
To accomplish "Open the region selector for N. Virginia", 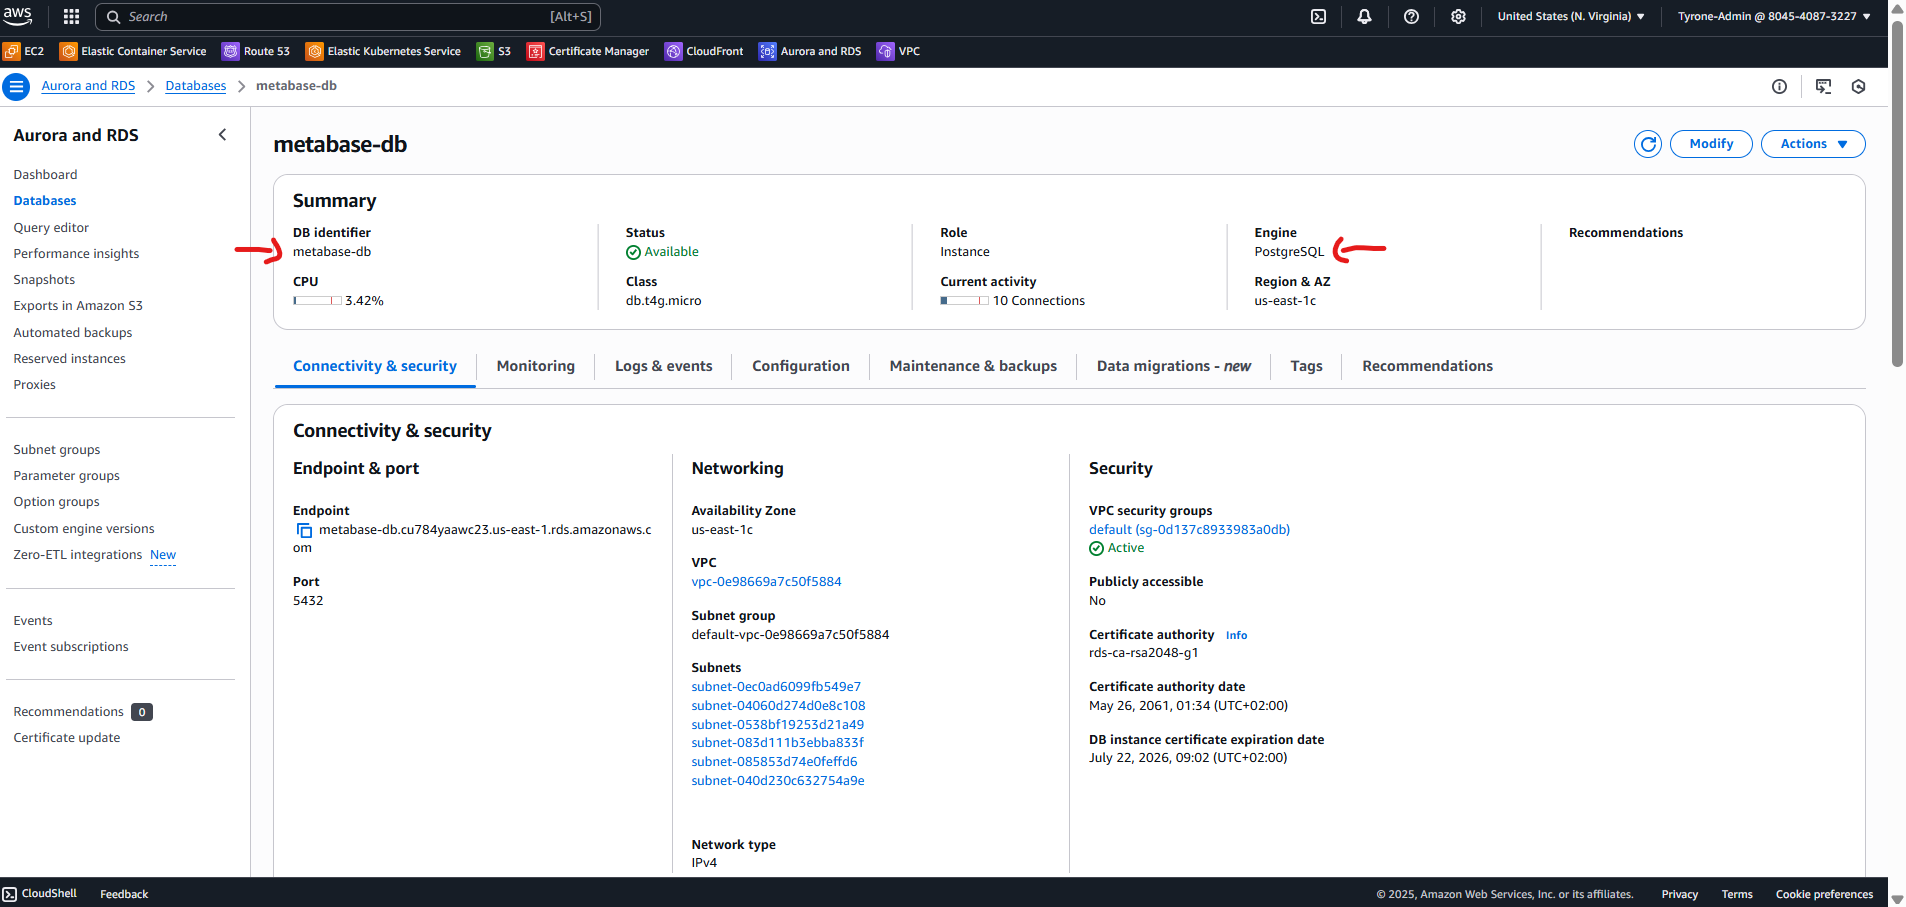I will click(x=1570, y=16).
